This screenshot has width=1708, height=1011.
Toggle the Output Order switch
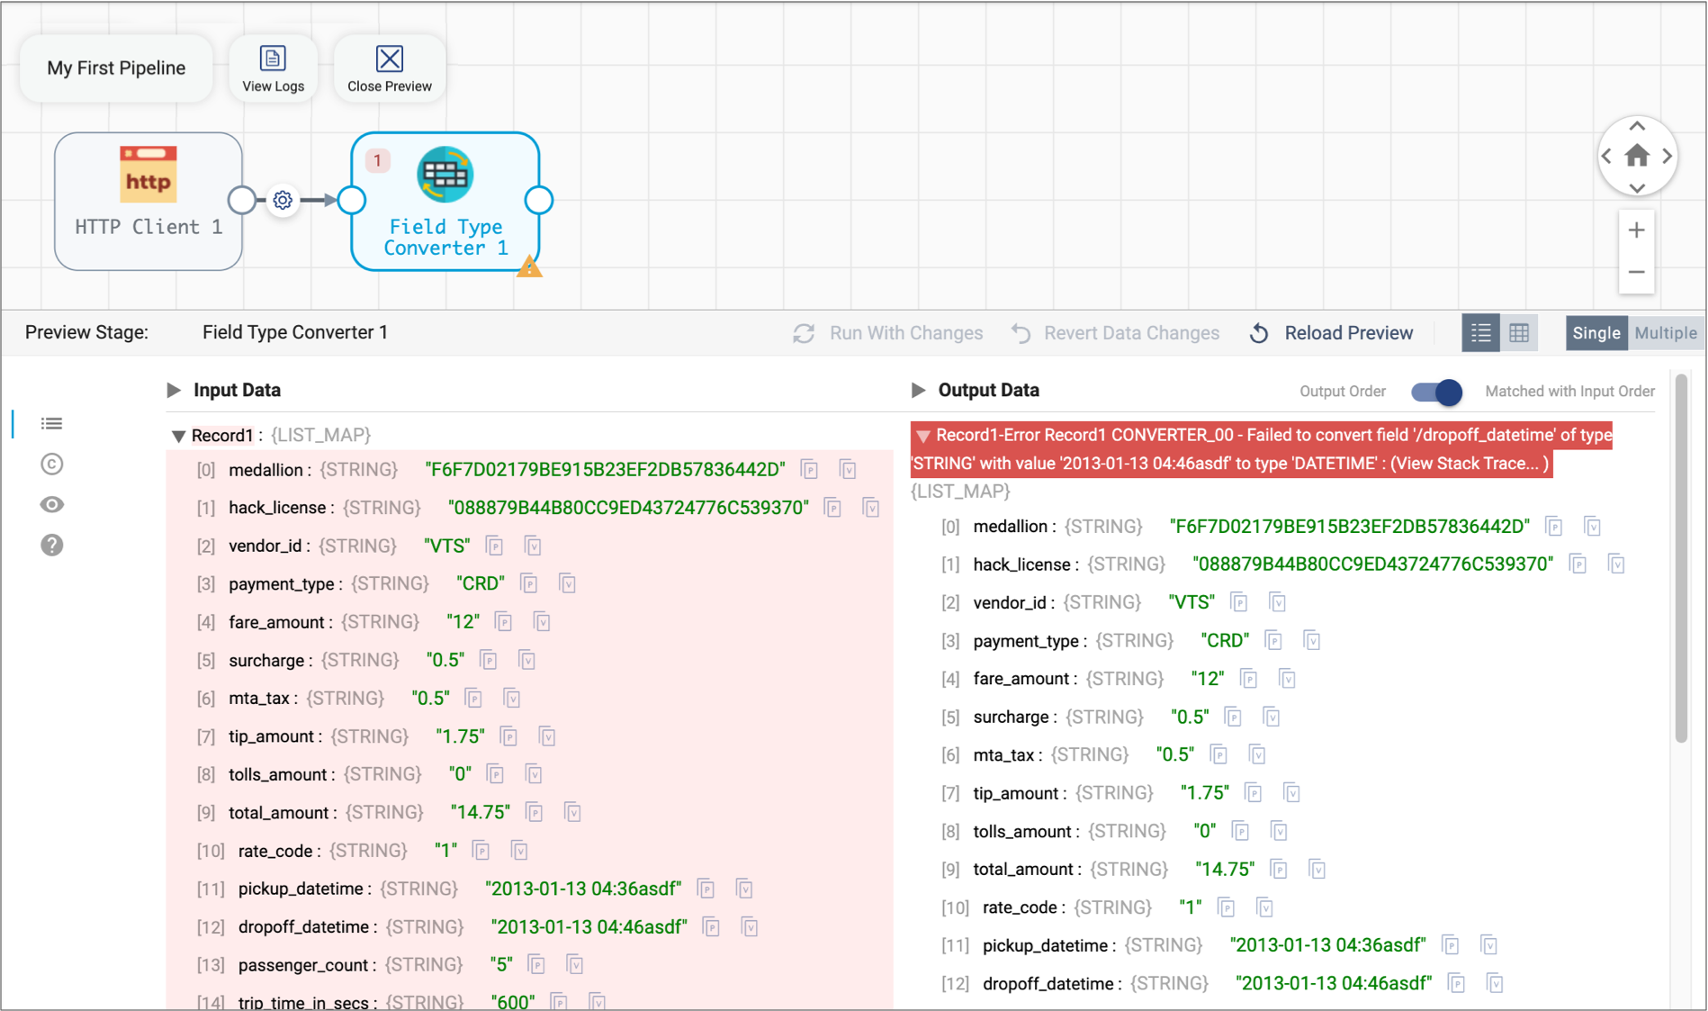pos(1436,392)
